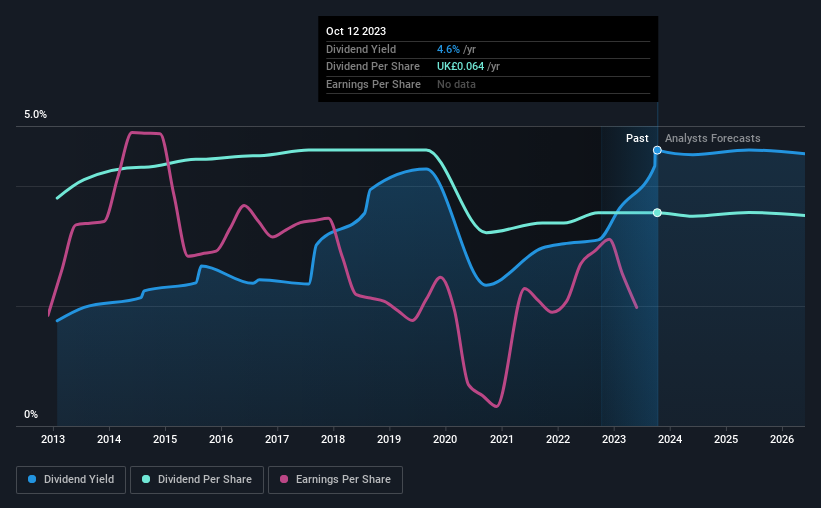Click the 2022 x-axis label
Screen dimensions: 821x508
[x=558, y=439]
